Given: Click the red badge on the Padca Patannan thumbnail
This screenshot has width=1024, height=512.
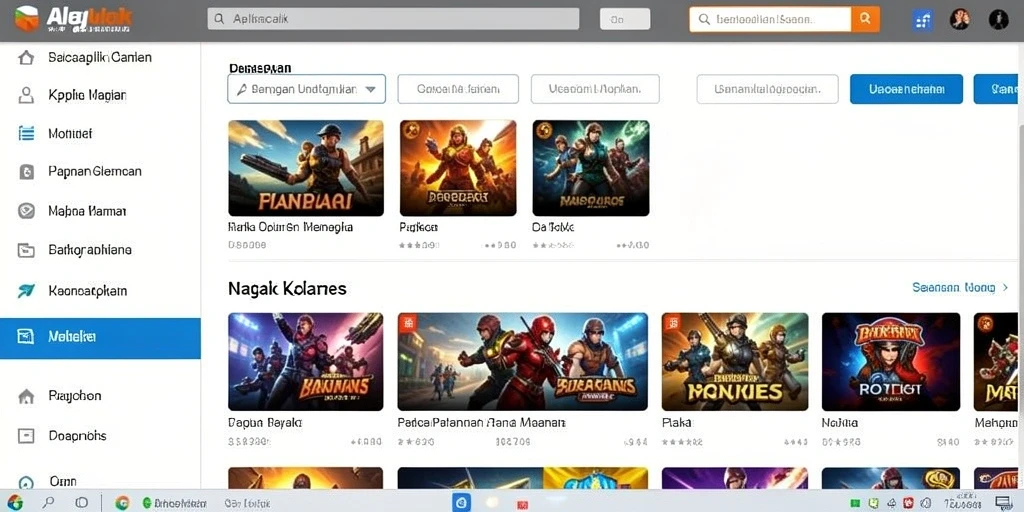Looking at the screenshot, I should coord(407,322).
